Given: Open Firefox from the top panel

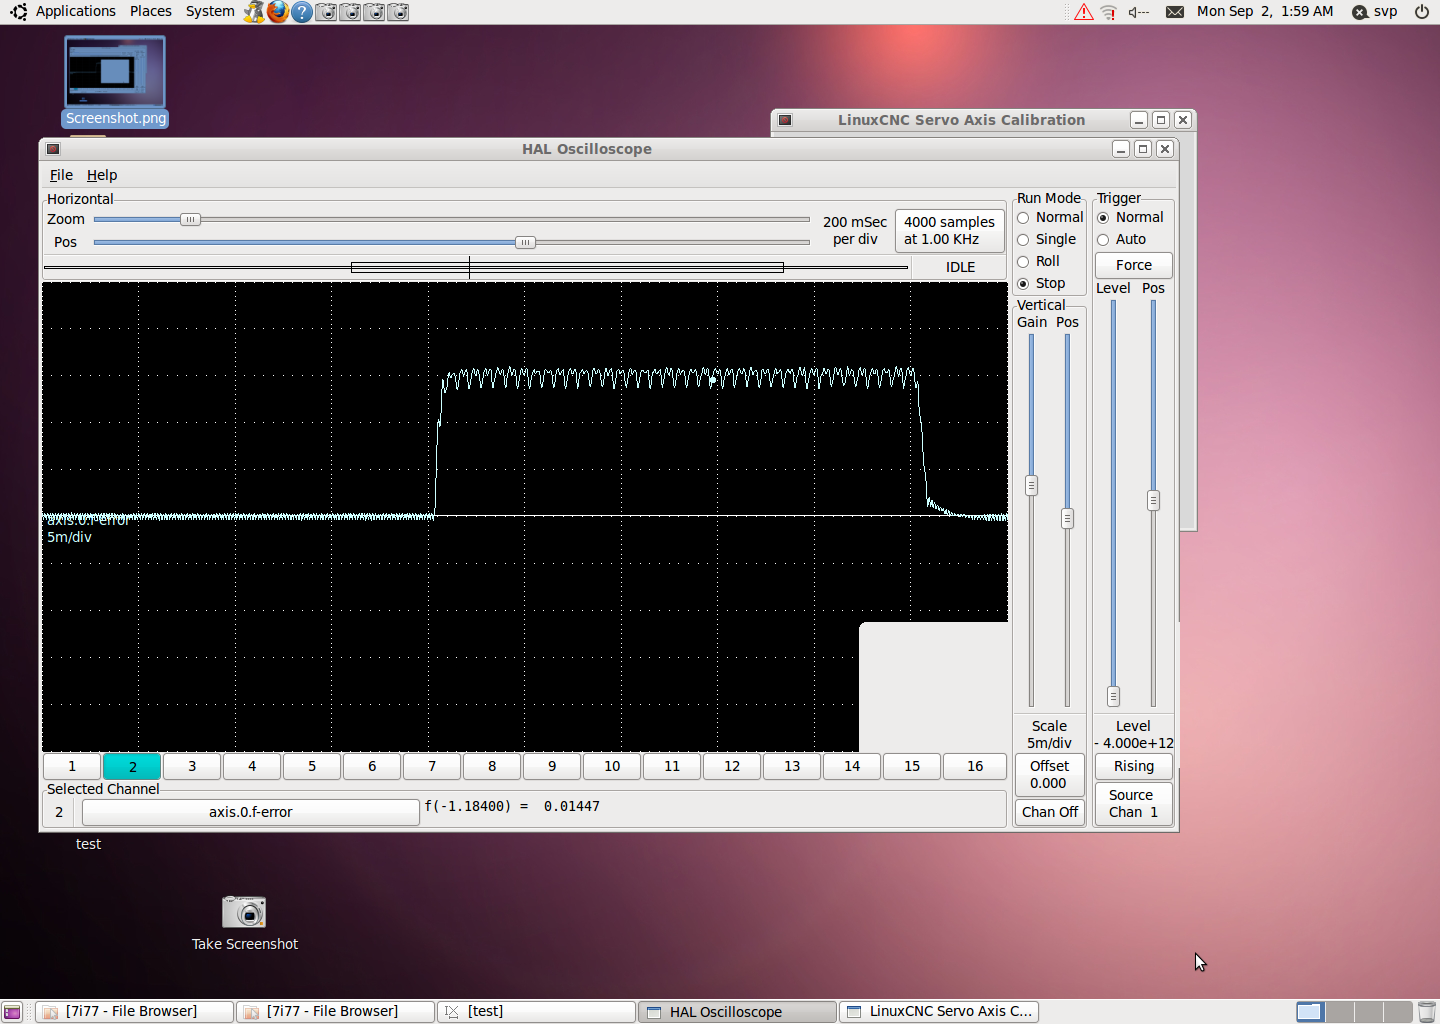Looking at the screenshot, I should [x=278, y=12].
